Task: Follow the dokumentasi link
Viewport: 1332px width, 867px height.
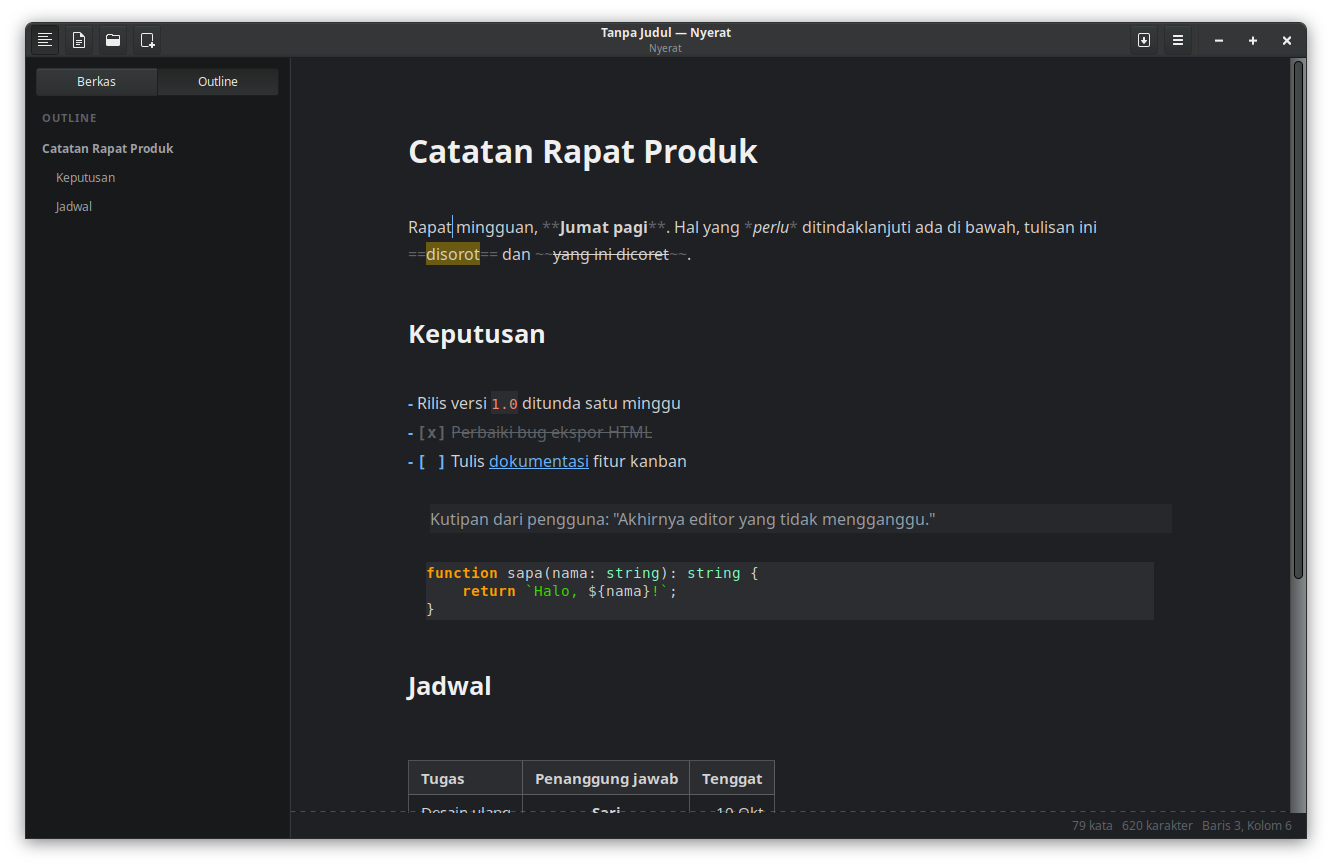Action: (539, 462)
